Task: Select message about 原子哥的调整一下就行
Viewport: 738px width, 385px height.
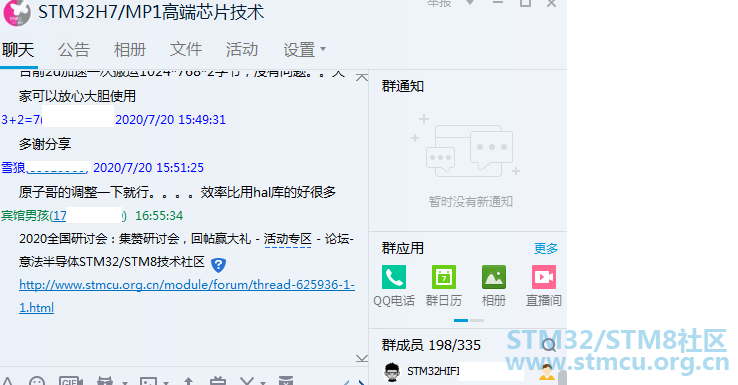Action: (177, 192)
